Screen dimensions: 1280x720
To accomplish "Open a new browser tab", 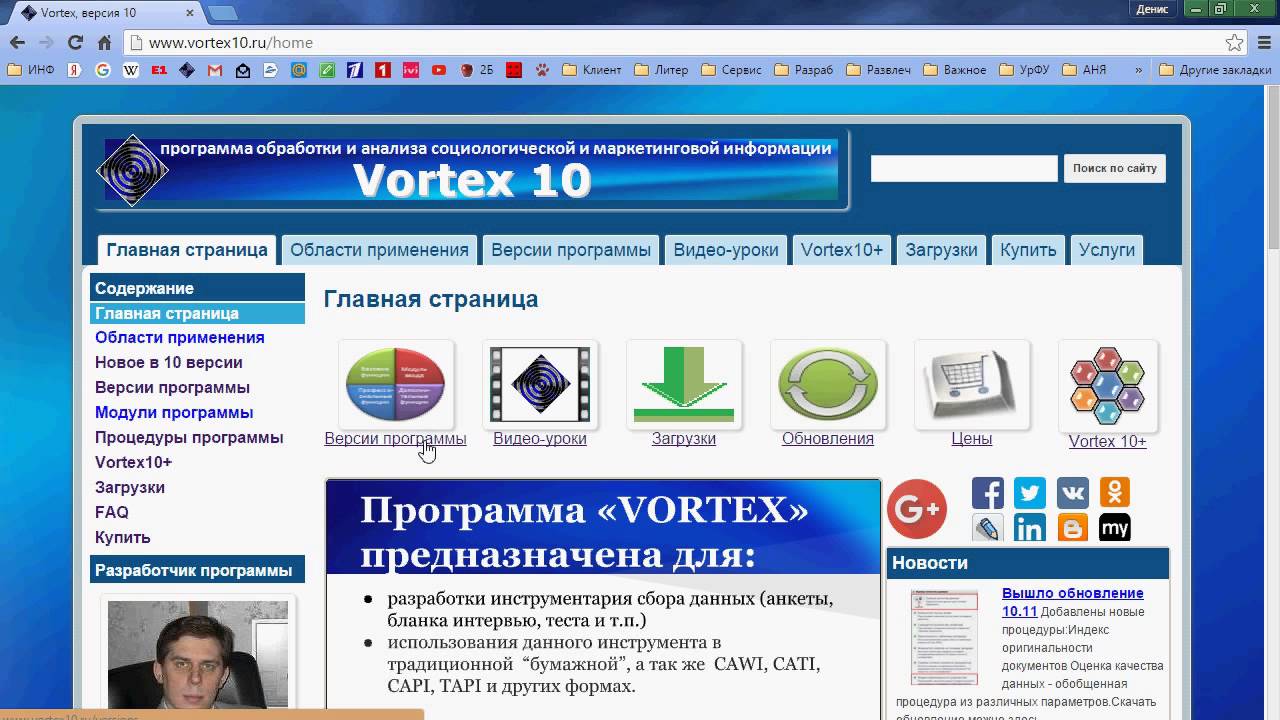I will 222,13.
